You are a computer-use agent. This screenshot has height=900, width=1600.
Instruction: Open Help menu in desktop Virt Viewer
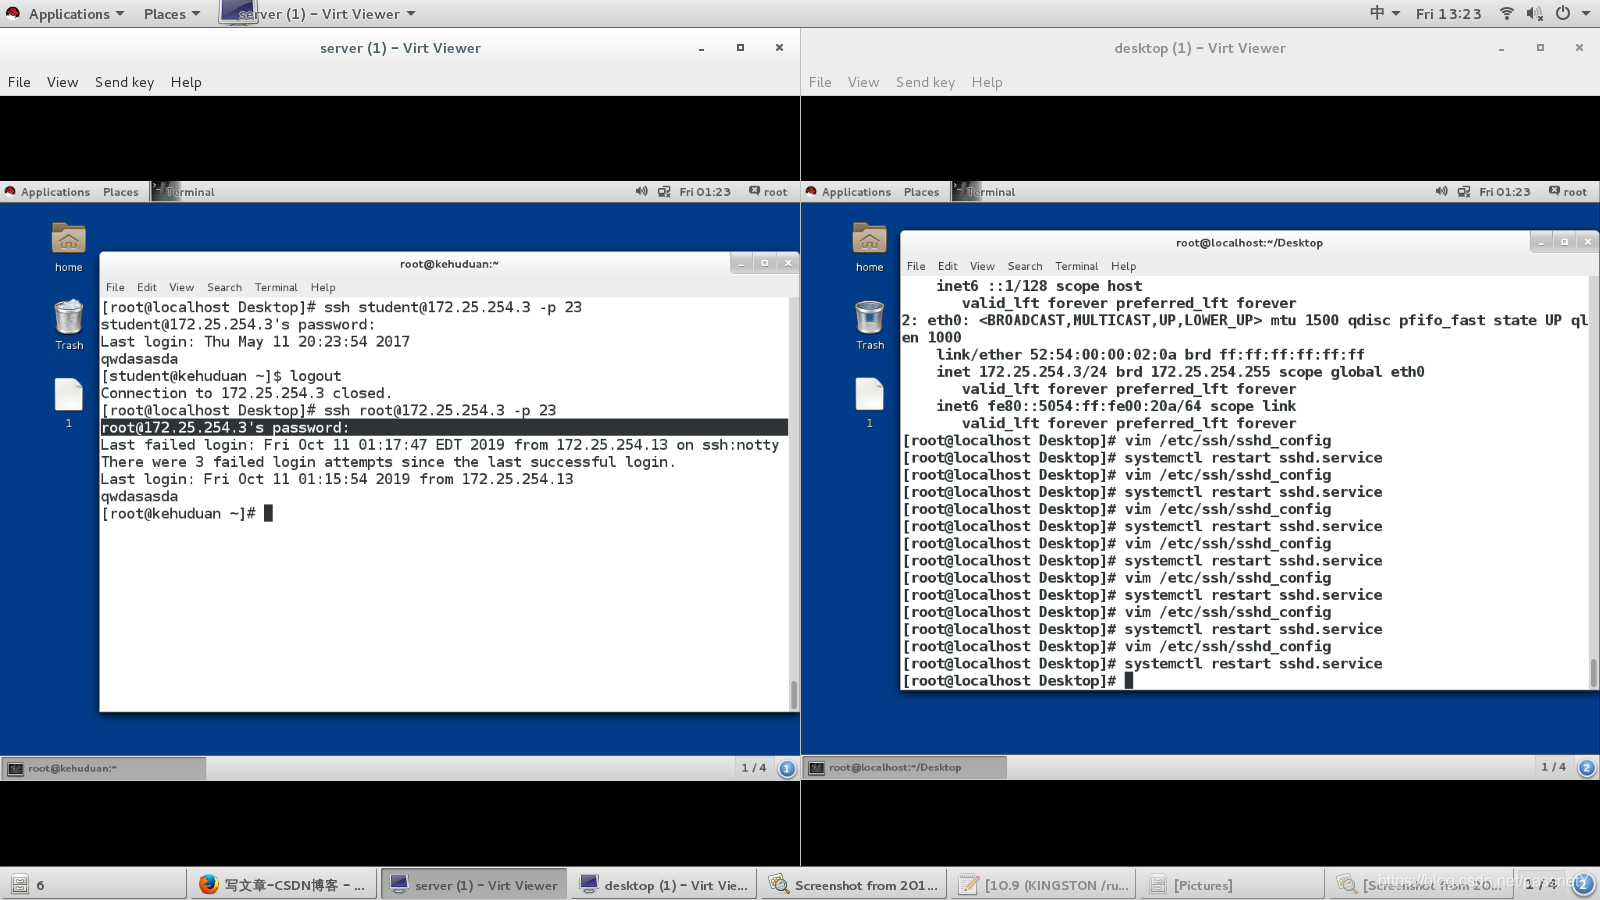point(987,82)
